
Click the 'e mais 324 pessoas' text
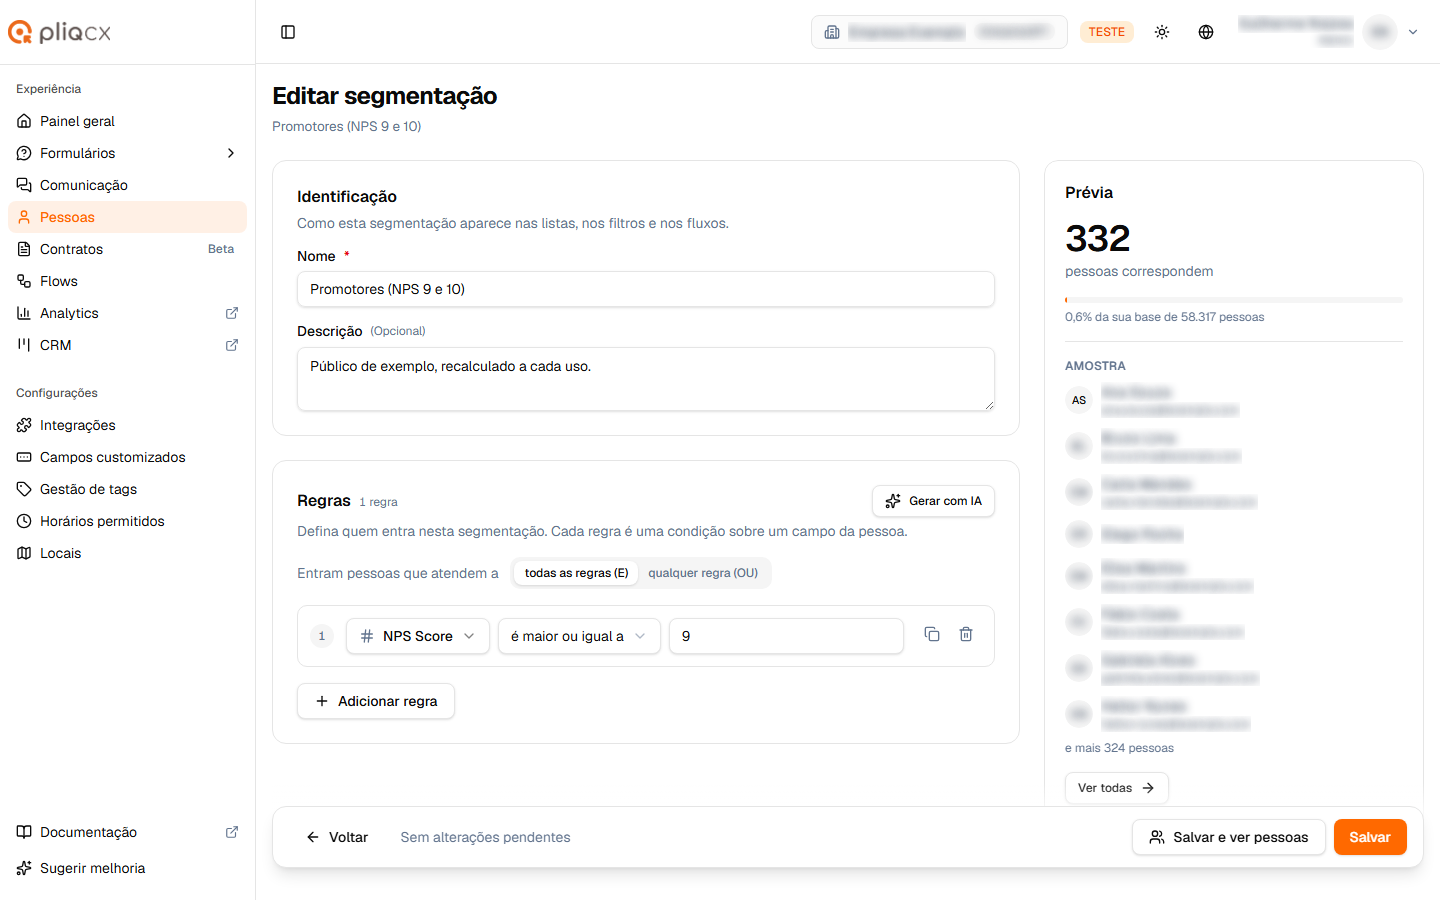(1119, 748)
